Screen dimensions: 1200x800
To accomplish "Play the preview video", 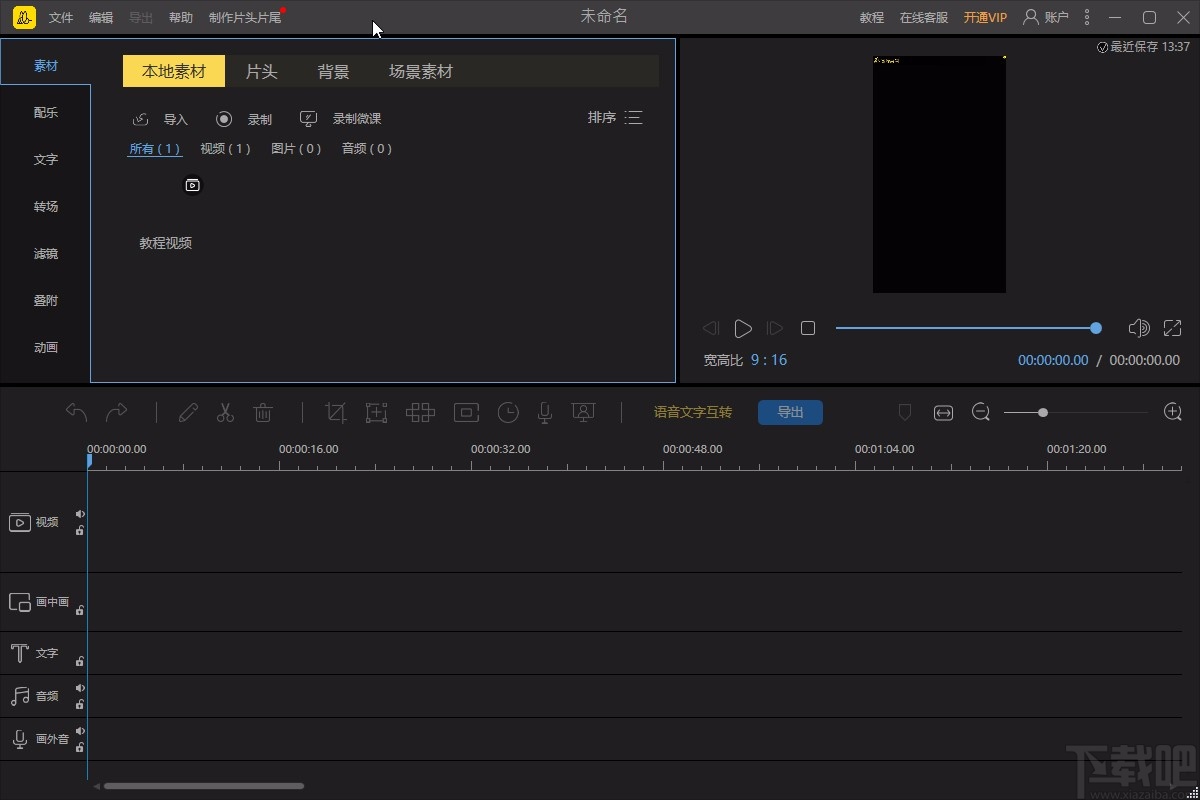I will click(x=743, y=328).
